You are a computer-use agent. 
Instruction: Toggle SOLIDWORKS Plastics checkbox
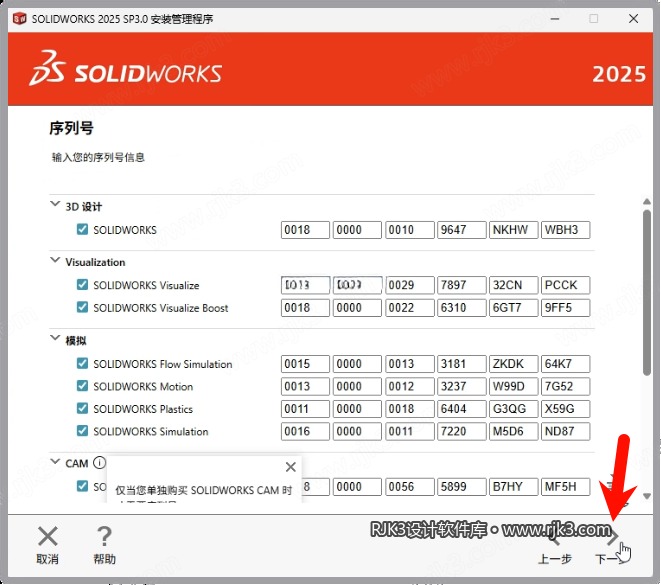tap(83, 408)
